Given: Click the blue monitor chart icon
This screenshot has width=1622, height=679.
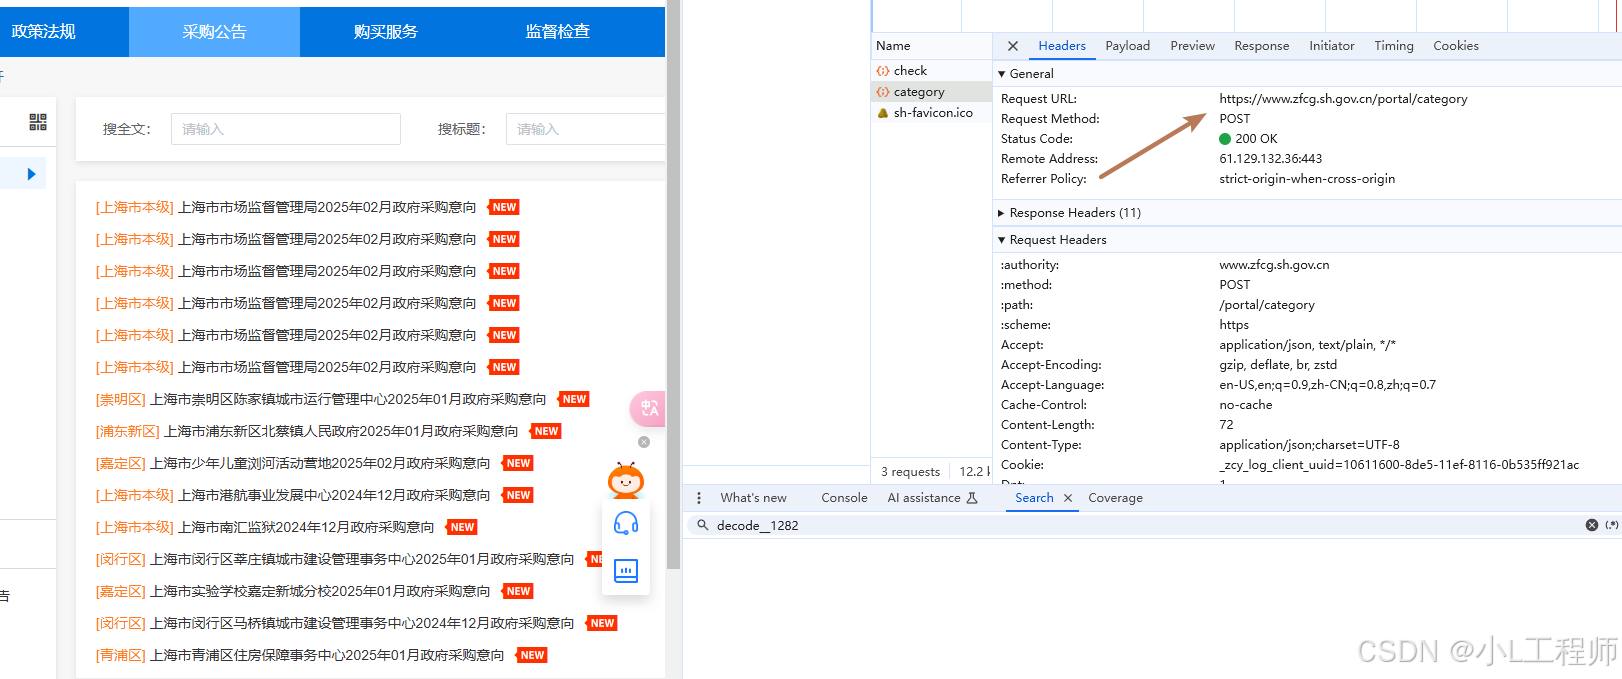Looking at the screenshot, I should point(626,571).
